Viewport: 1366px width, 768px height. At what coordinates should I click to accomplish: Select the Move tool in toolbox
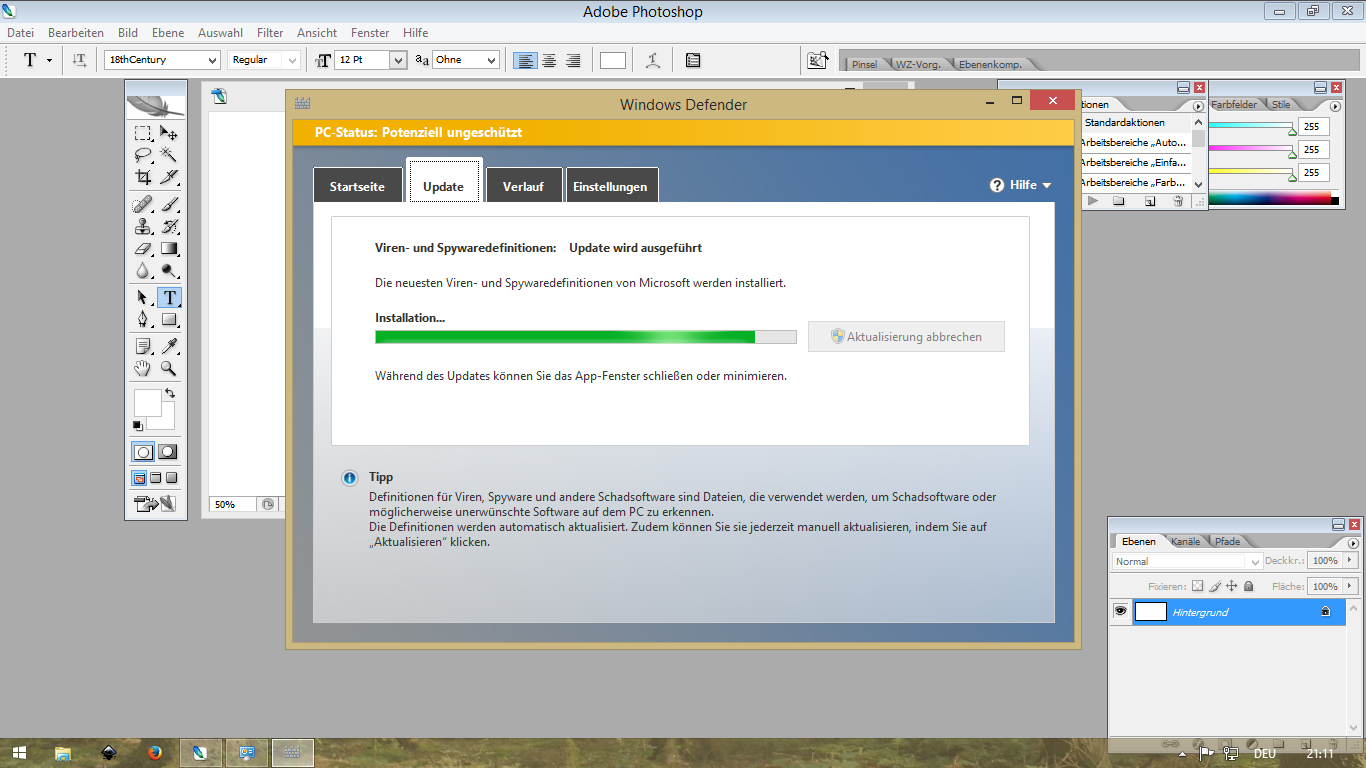[x=169, y=133]
